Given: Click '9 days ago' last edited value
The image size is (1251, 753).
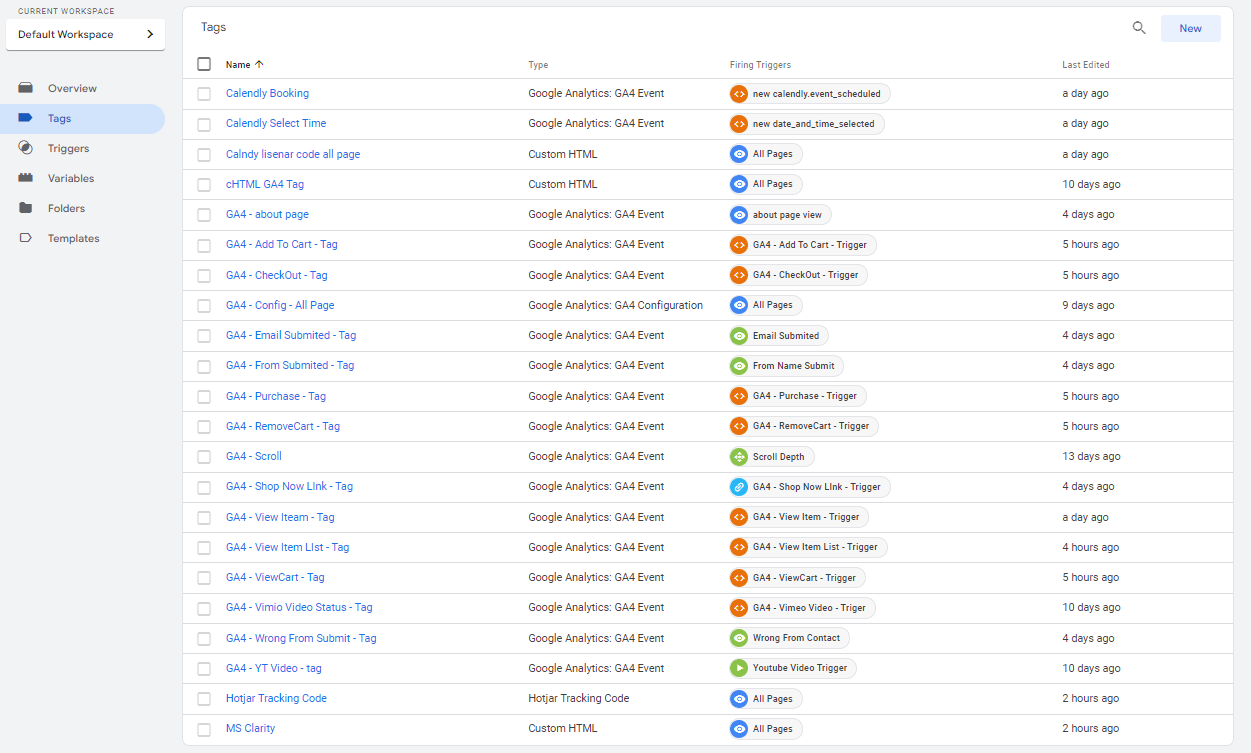Looking at the screenshot, I should click(1088, 305).
